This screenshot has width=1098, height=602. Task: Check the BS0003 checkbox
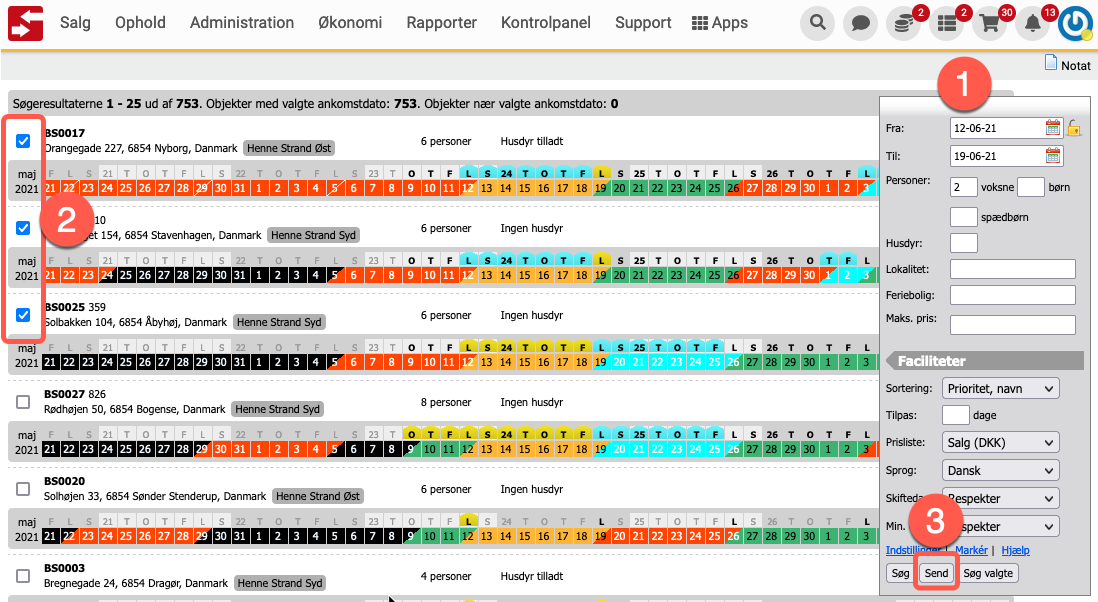pyautogui.click(x=23, y=575)
